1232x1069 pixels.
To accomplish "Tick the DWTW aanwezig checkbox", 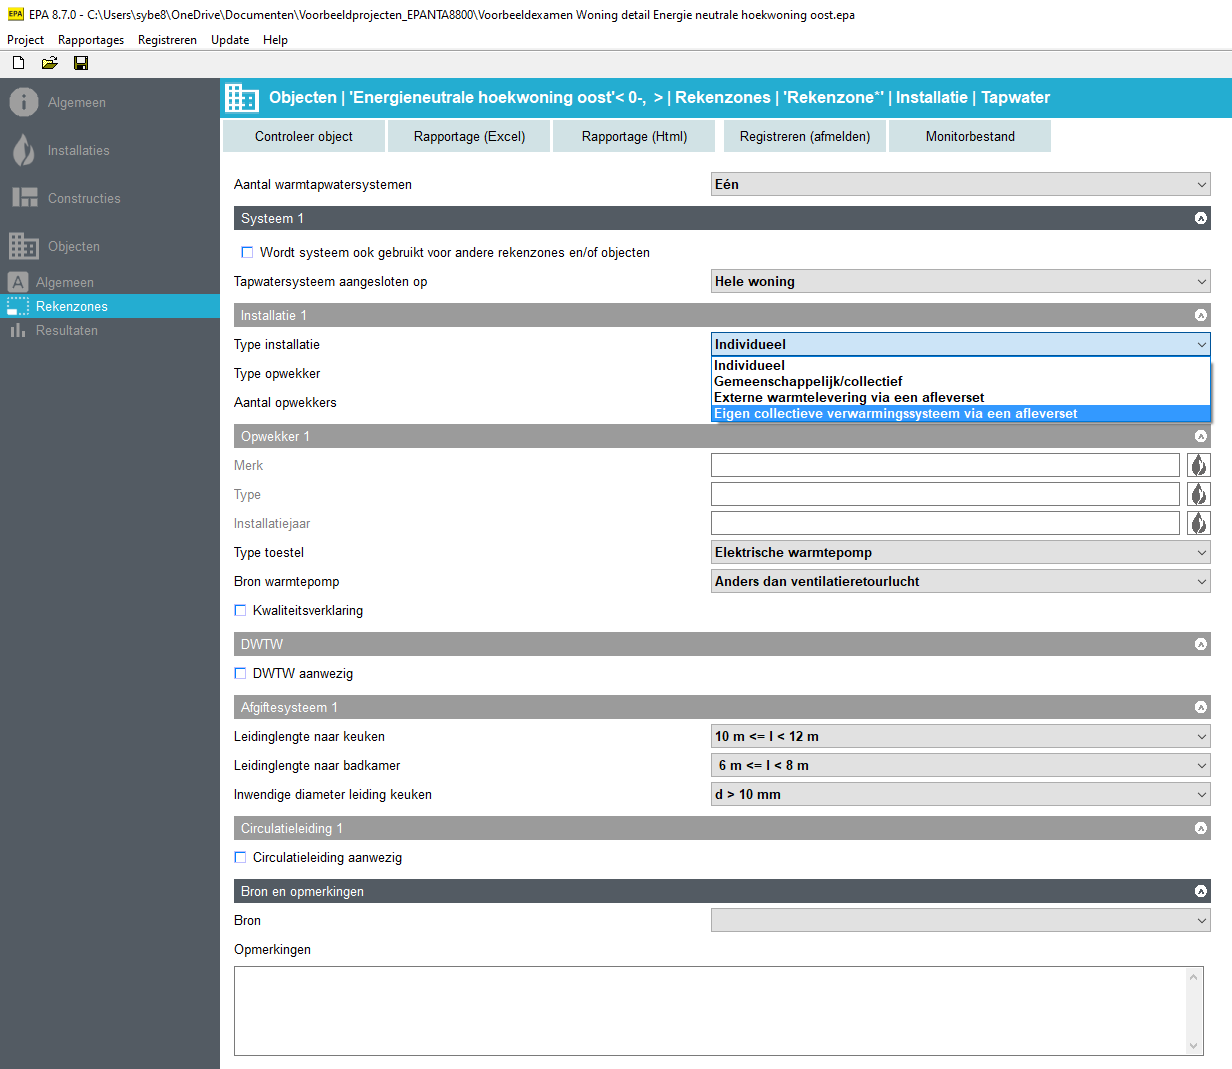I will (240, 673).
